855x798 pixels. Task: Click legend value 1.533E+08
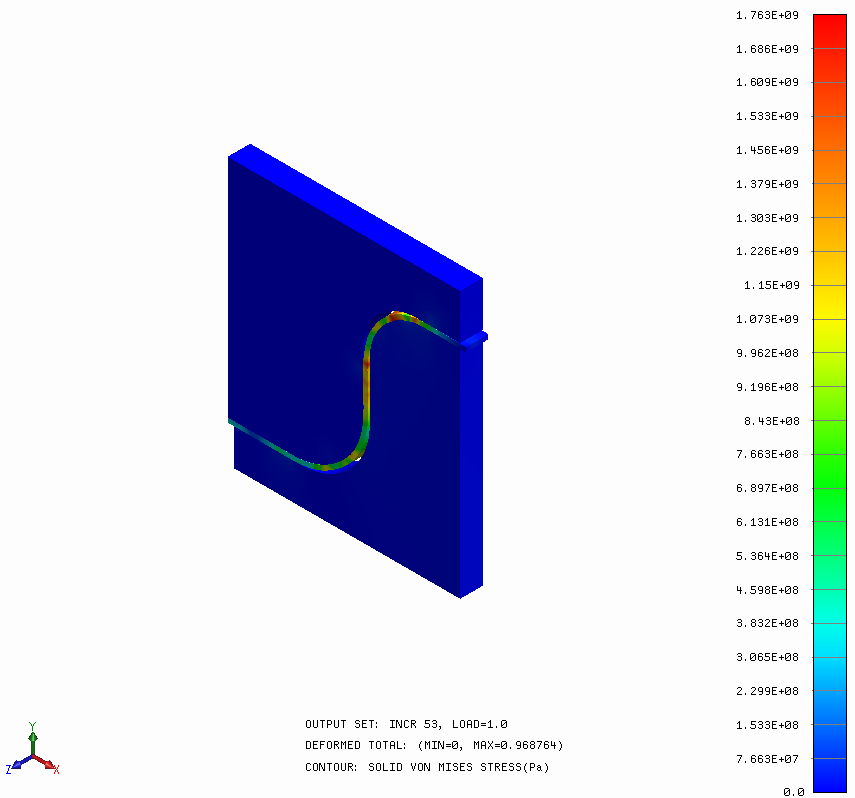(x=767, y=725)
